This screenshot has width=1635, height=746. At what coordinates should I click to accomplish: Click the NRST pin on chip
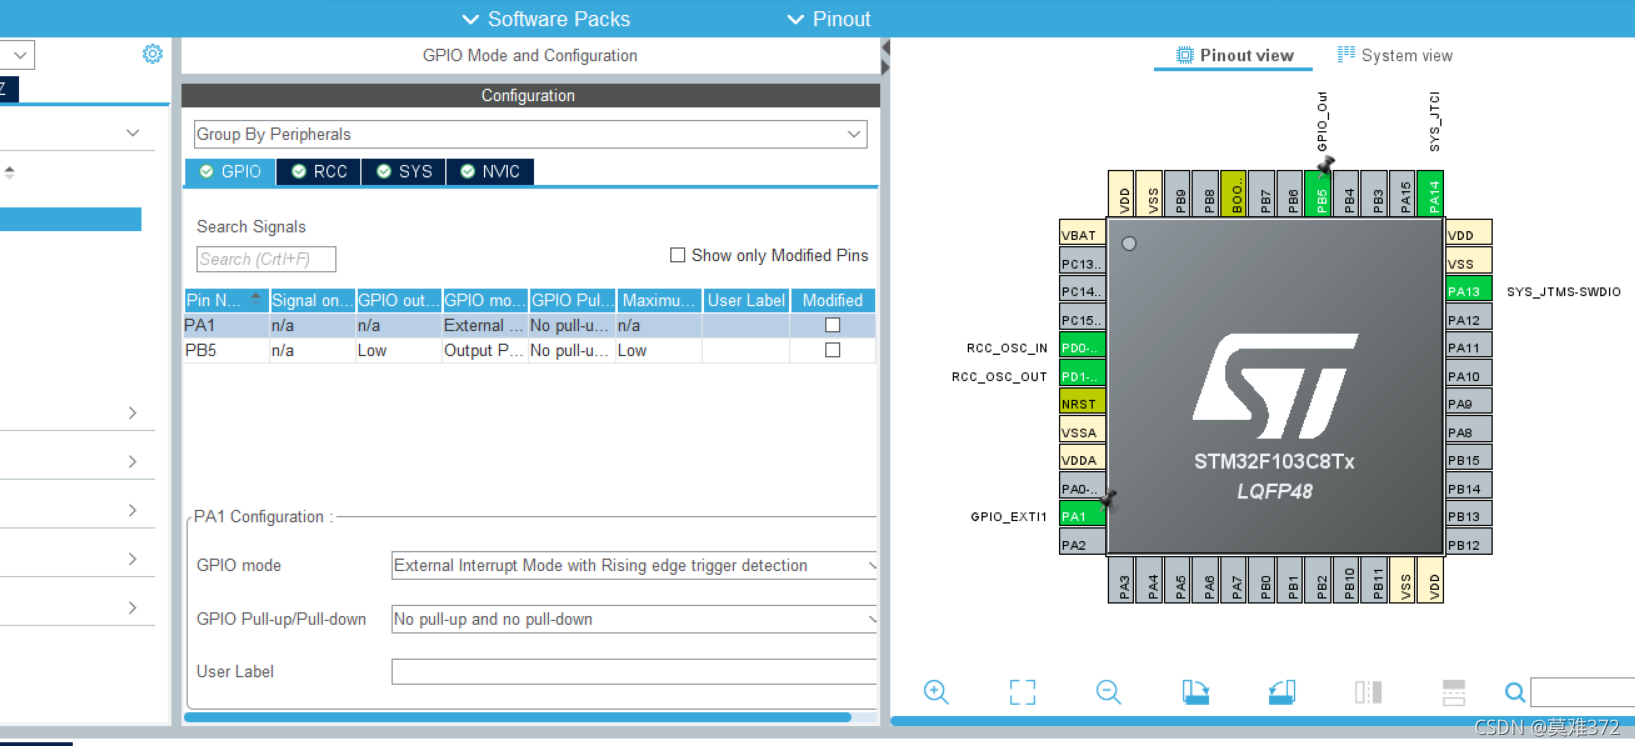(1082, 403)
